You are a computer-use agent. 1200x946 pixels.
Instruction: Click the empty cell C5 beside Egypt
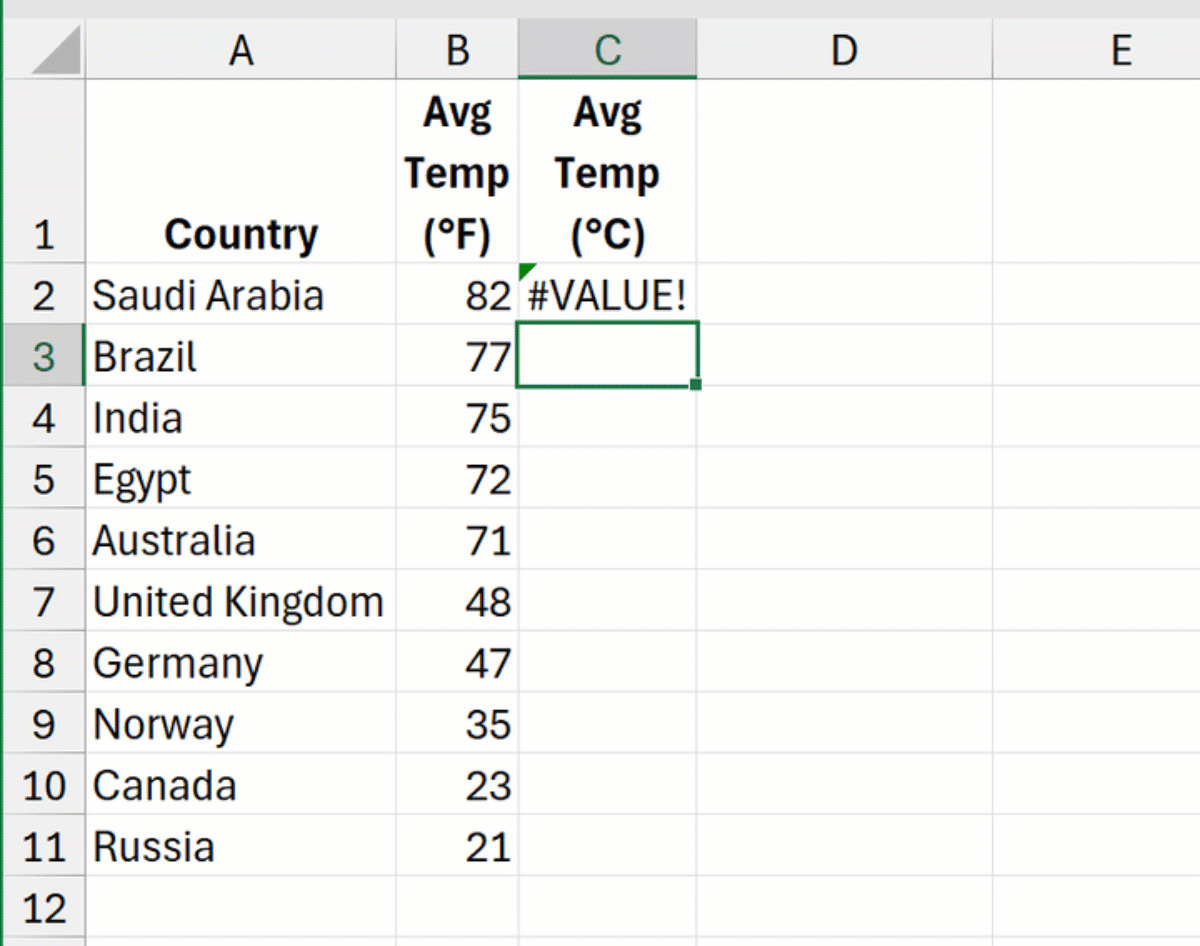click(608, 479)
